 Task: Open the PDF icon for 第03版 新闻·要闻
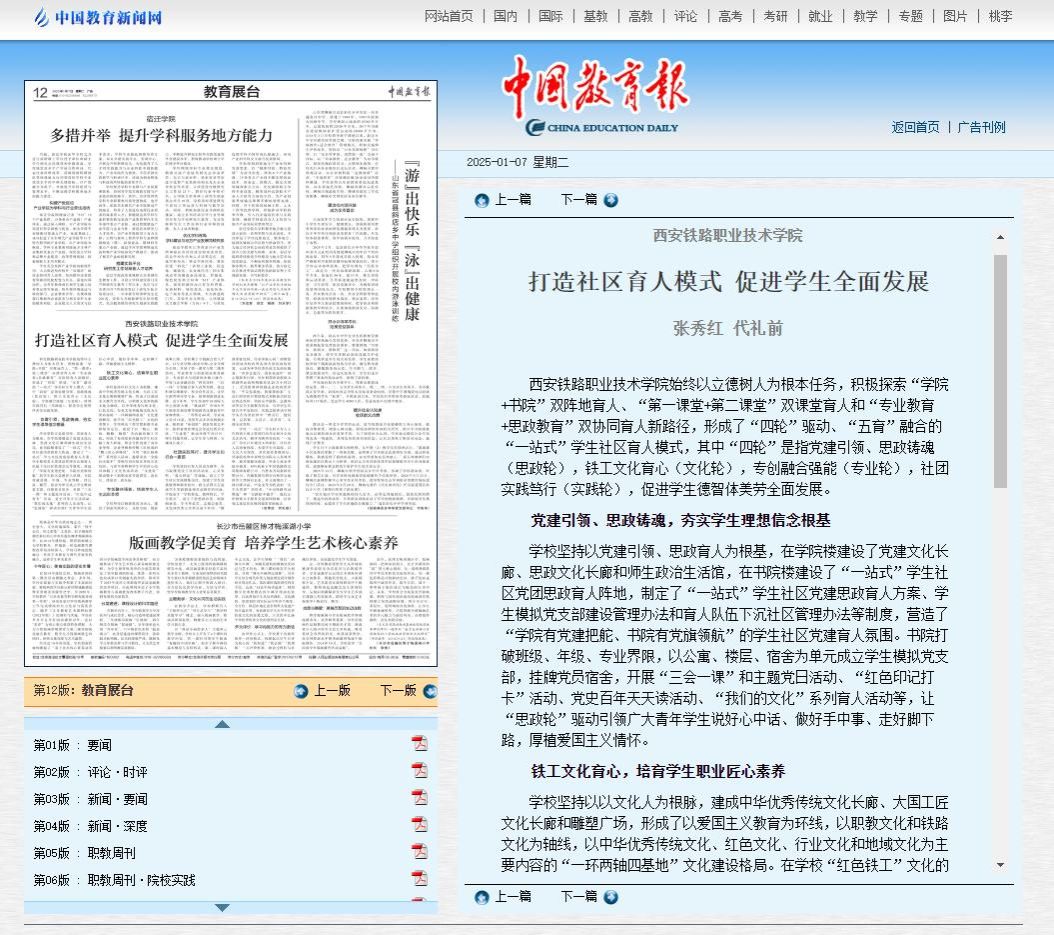pos(420,798)
